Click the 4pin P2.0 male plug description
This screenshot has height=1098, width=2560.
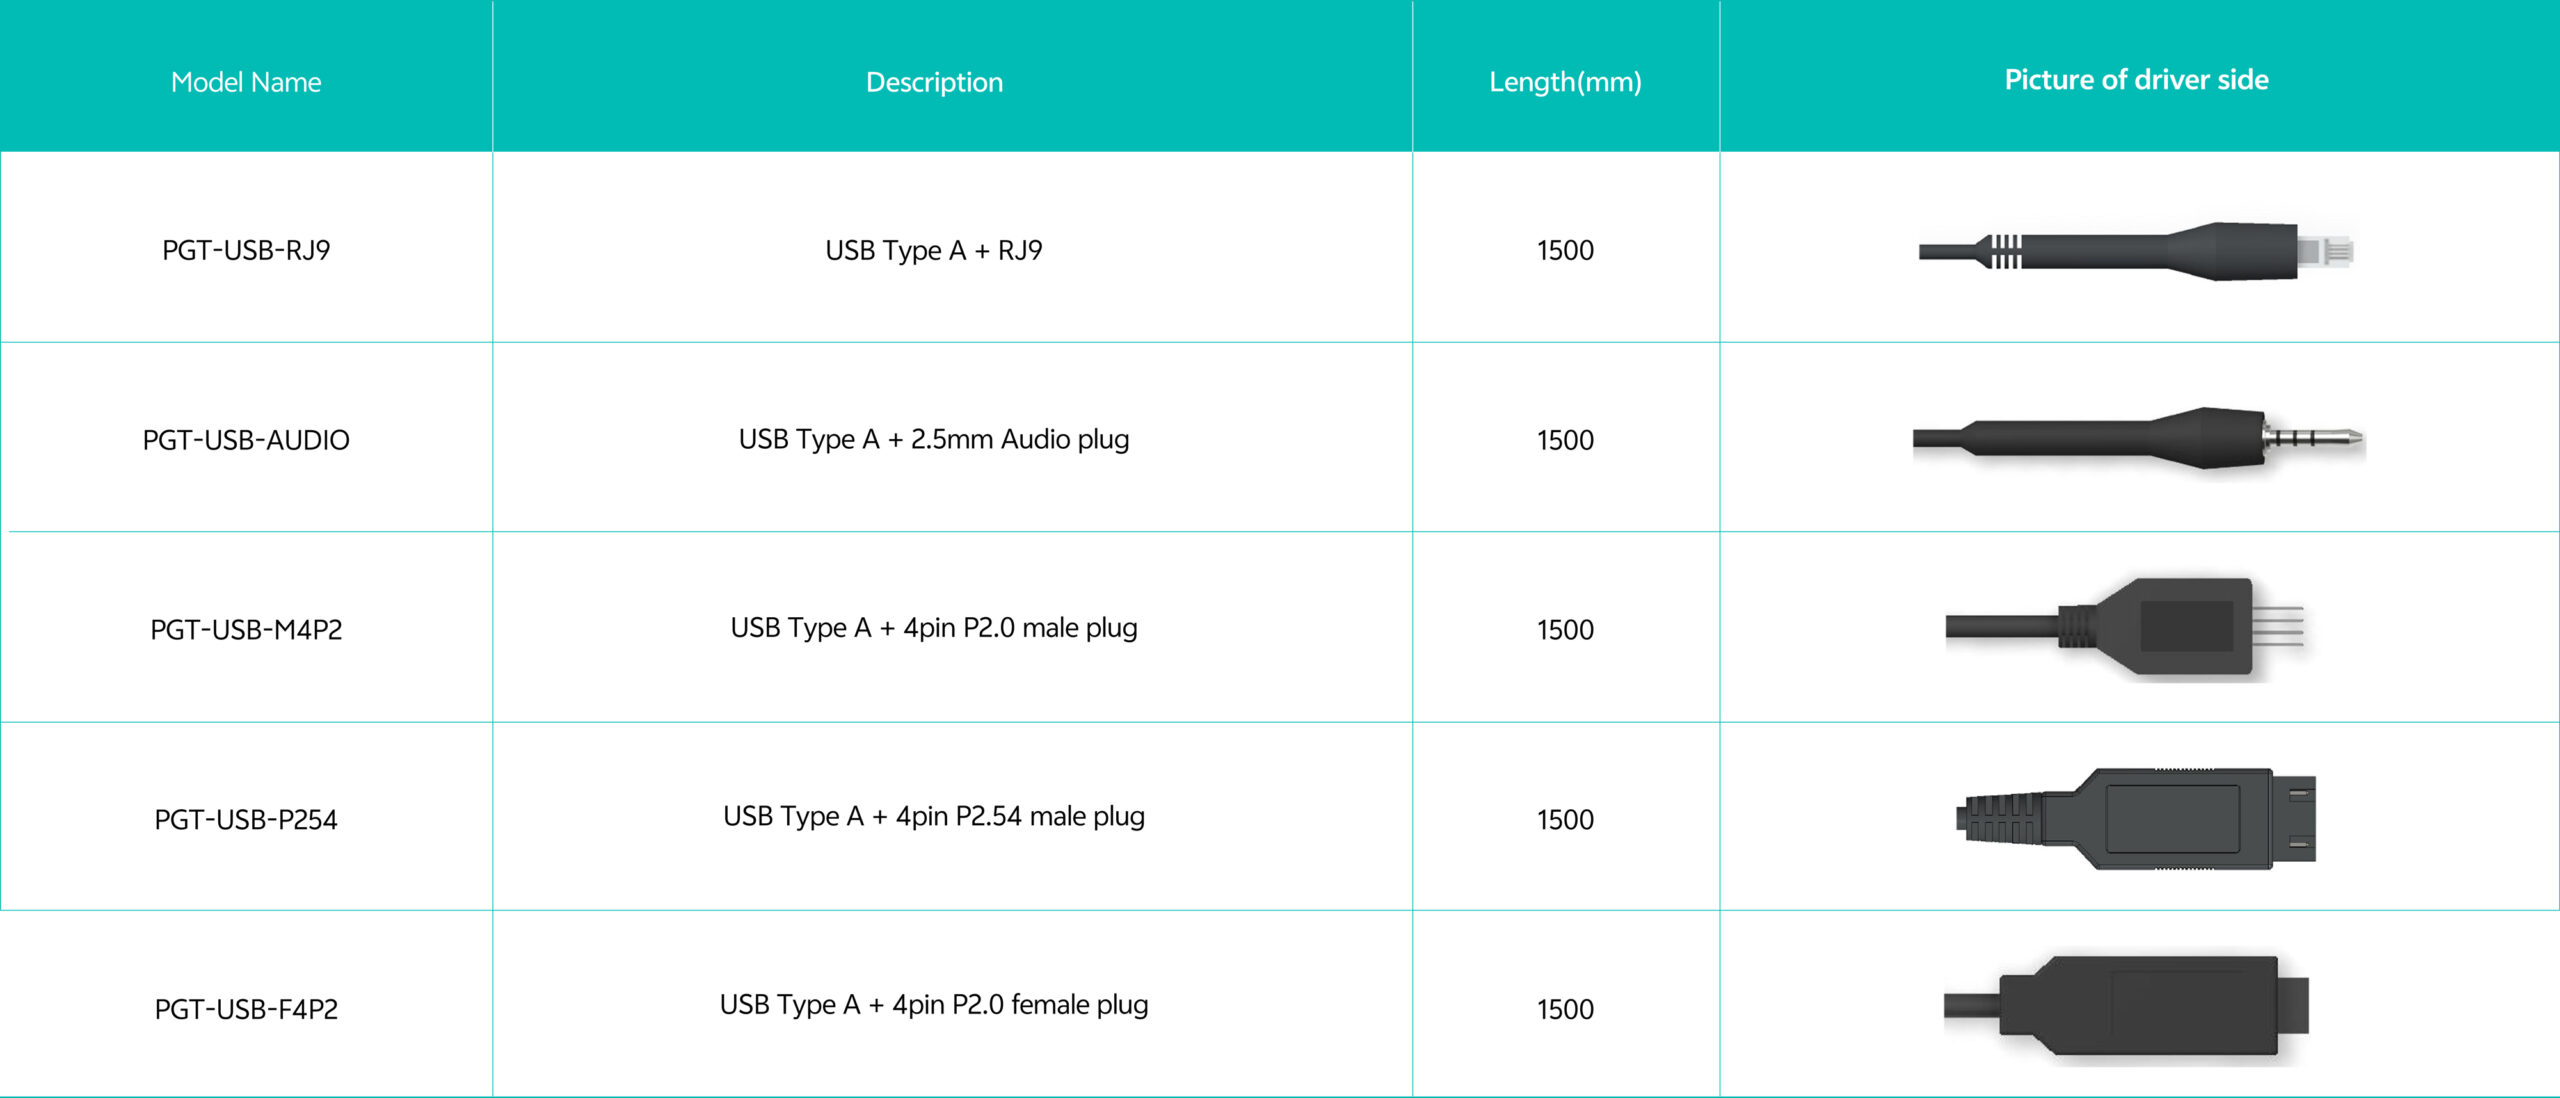(x=934, y=628)
